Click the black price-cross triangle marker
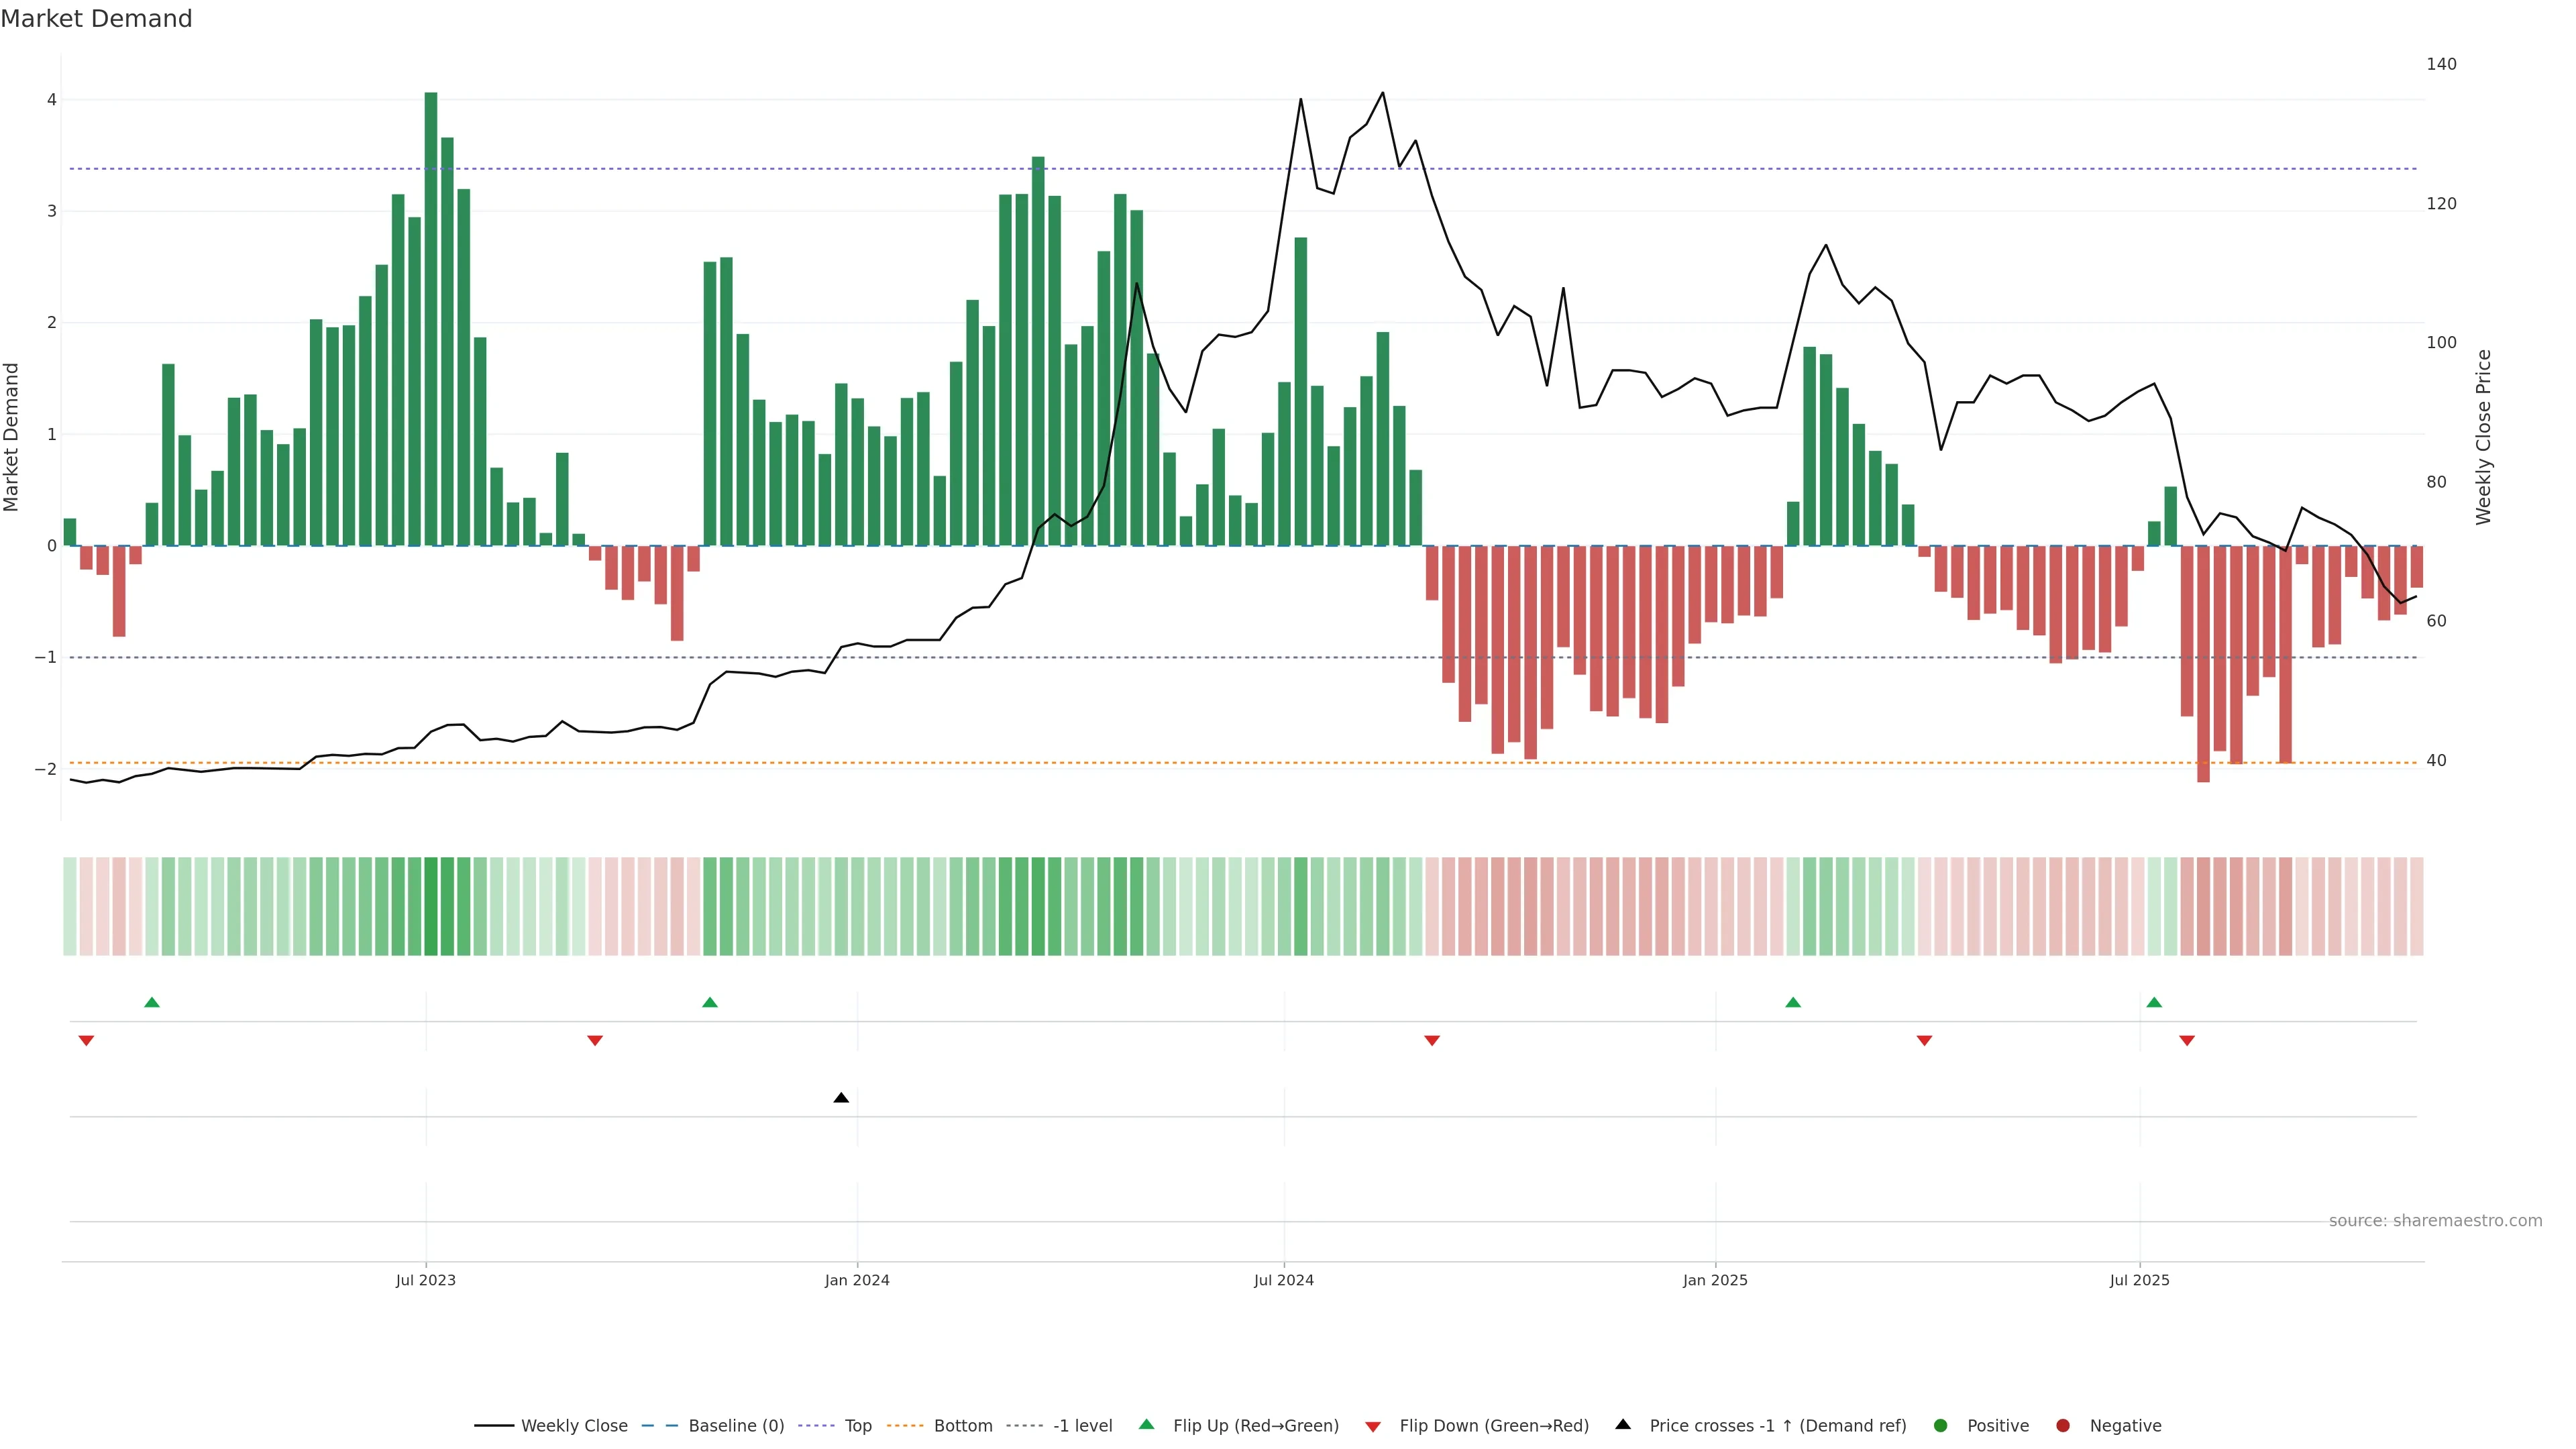 841,1098
